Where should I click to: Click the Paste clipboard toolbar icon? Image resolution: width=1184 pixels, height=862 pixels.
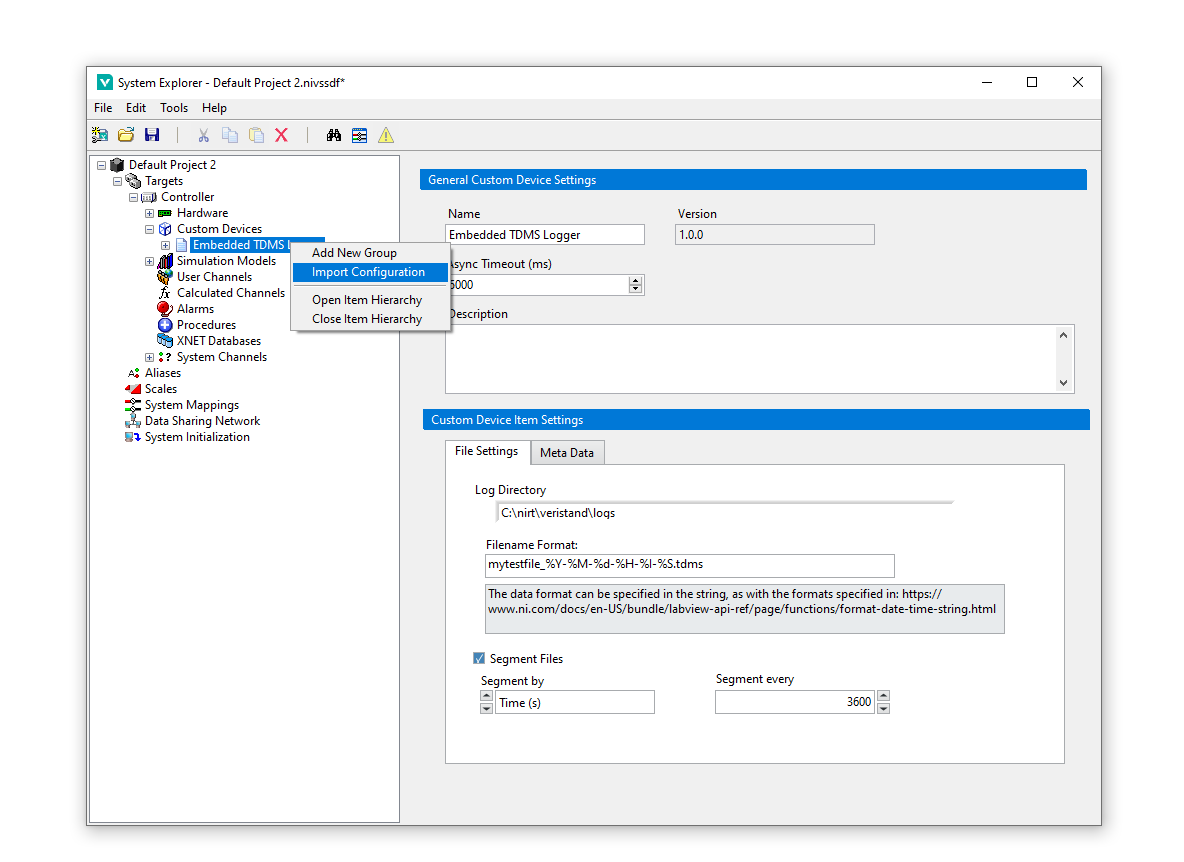[257, 135]
